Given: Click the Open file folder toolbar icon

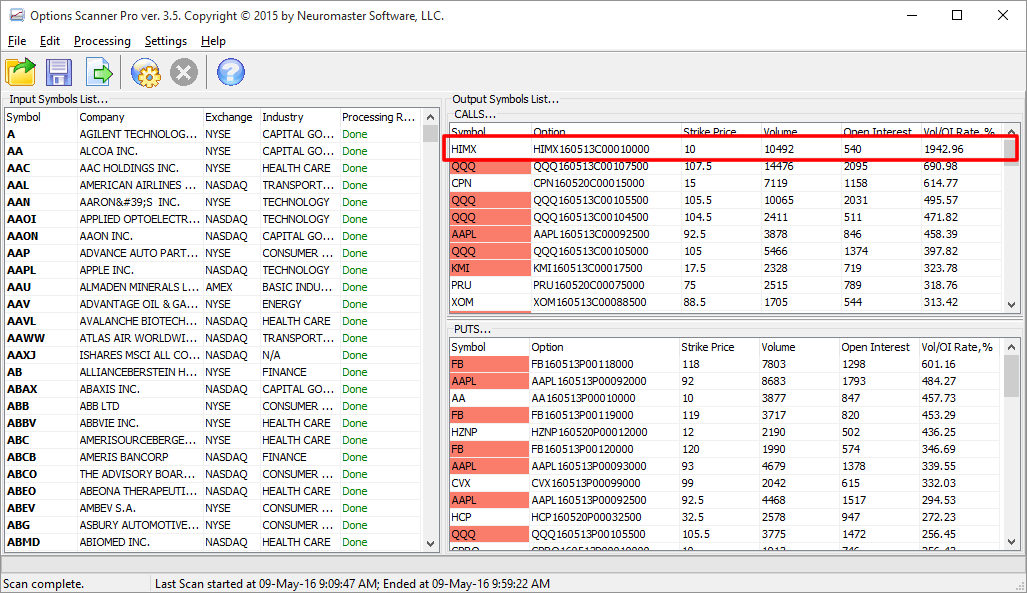Looking at the screenshot, I should coord(20,72).
